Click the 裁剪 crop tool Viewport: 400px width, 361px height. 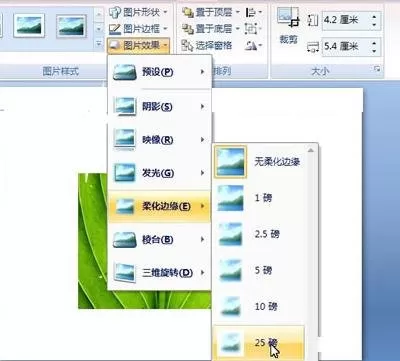click(289, 27)
